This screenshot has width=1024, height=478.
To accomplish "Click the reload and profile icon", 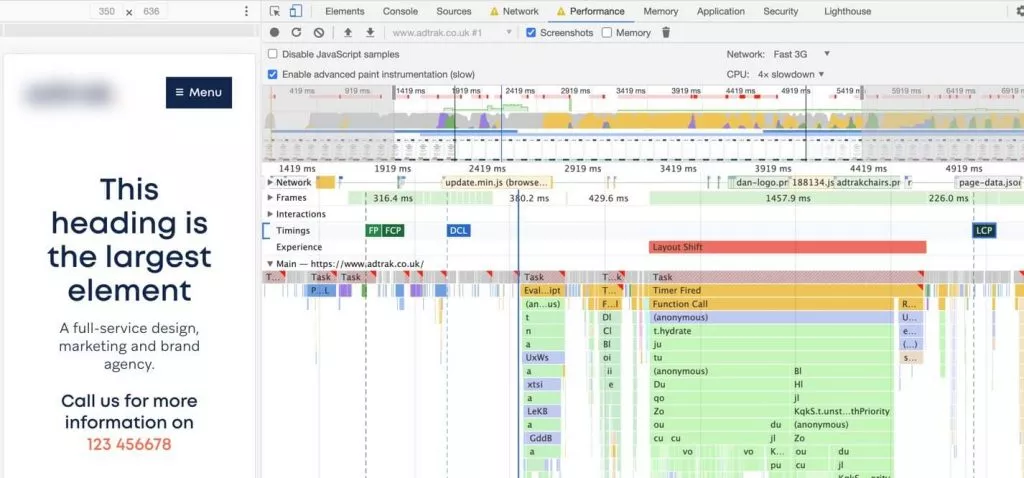I will click(x=296, y=33).
